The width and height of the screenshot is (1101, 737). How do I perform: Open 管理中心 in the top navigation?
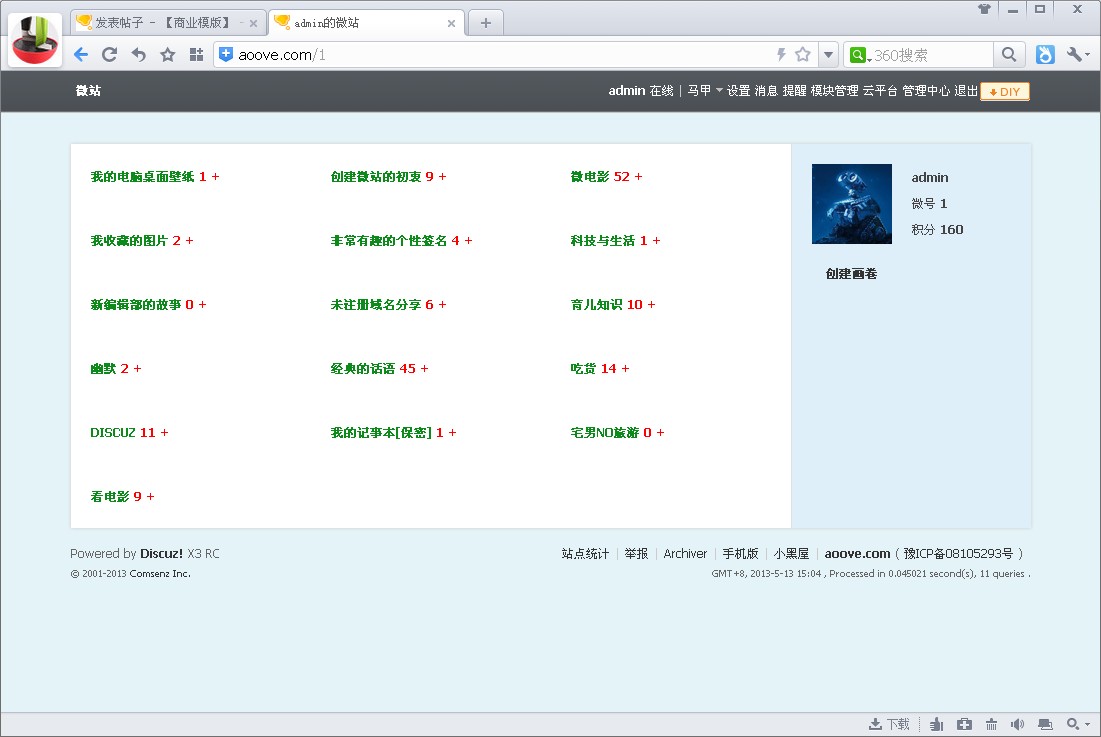[925, 91]
